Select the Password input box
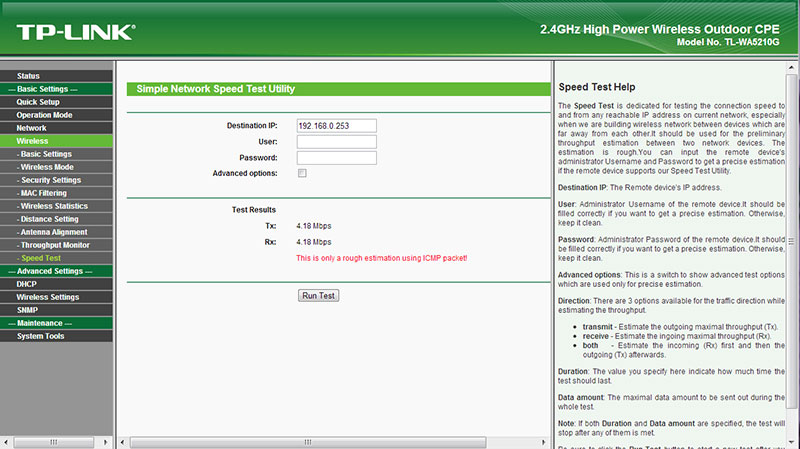 336,157
